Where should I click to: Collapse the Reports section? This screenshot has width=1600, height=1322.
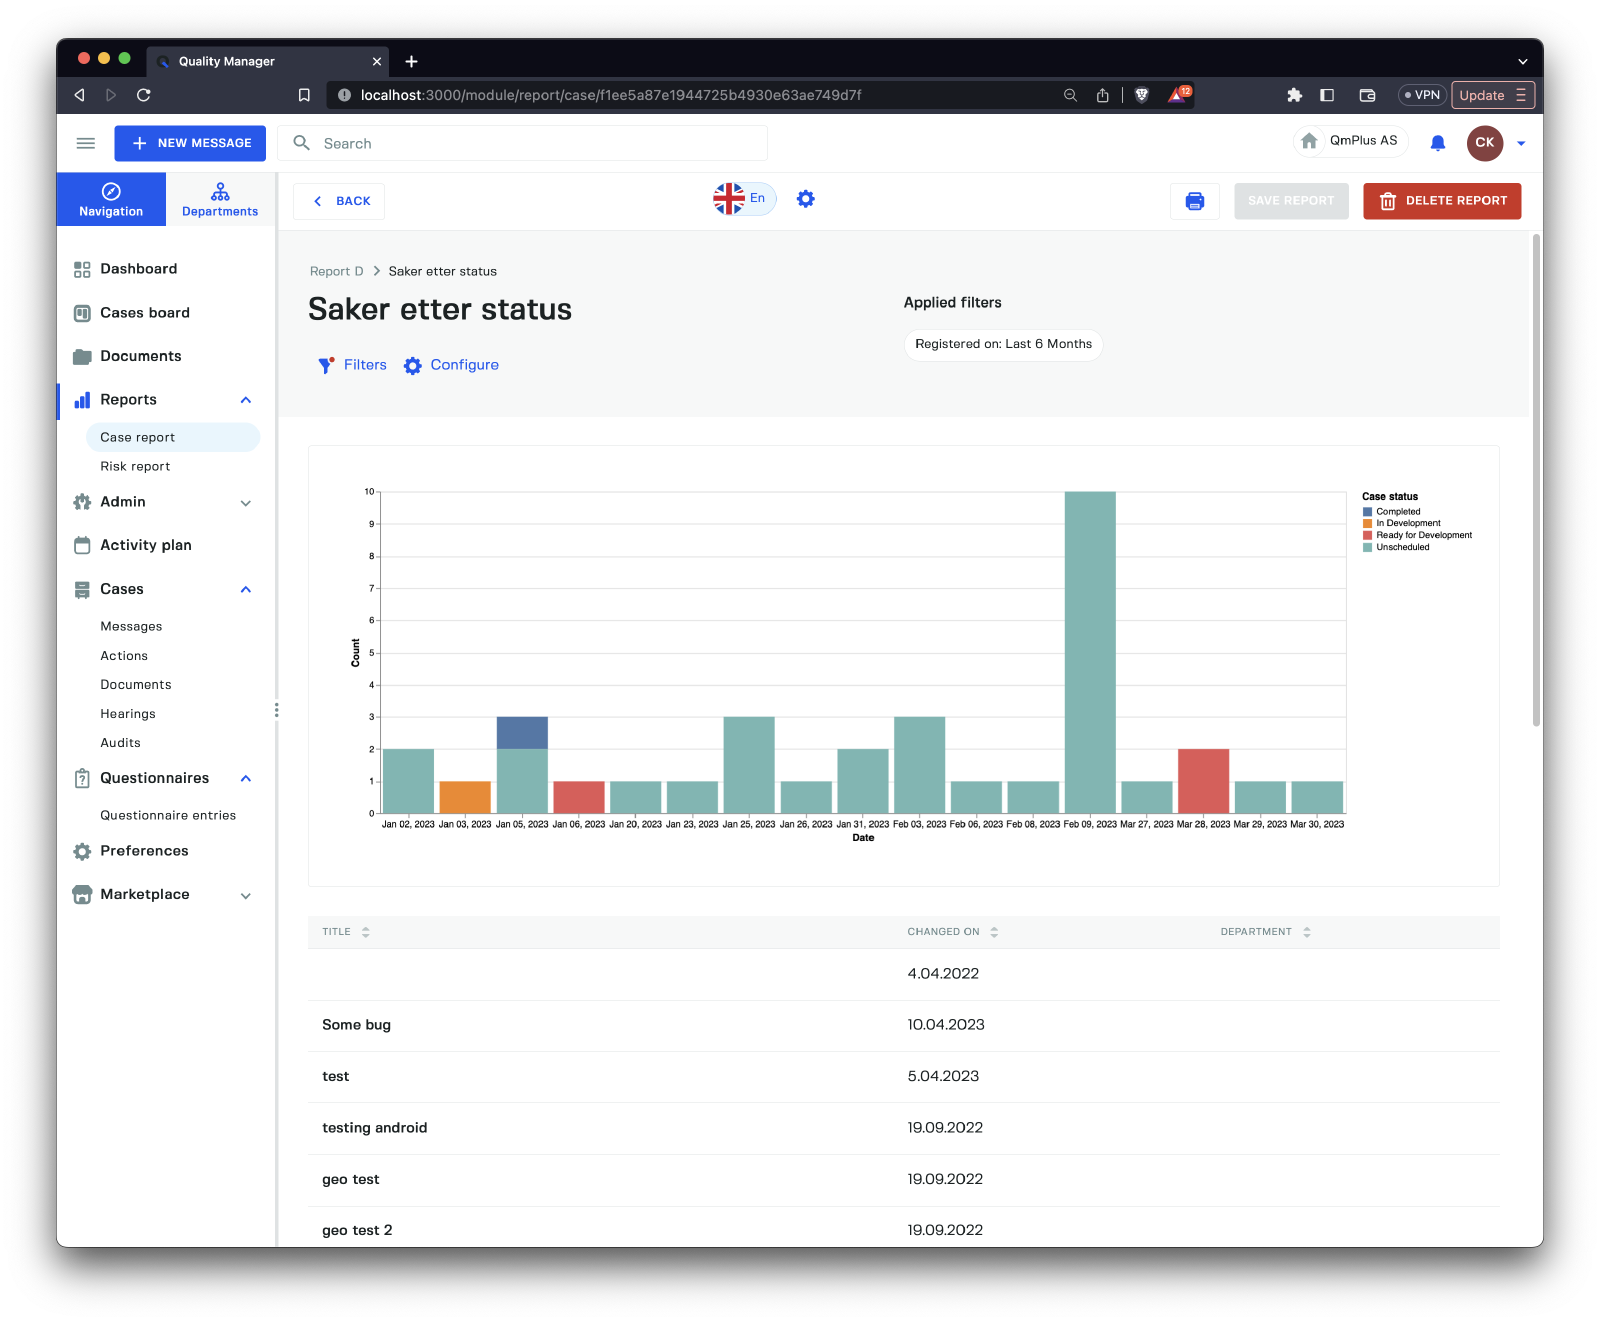click(246, 400)
